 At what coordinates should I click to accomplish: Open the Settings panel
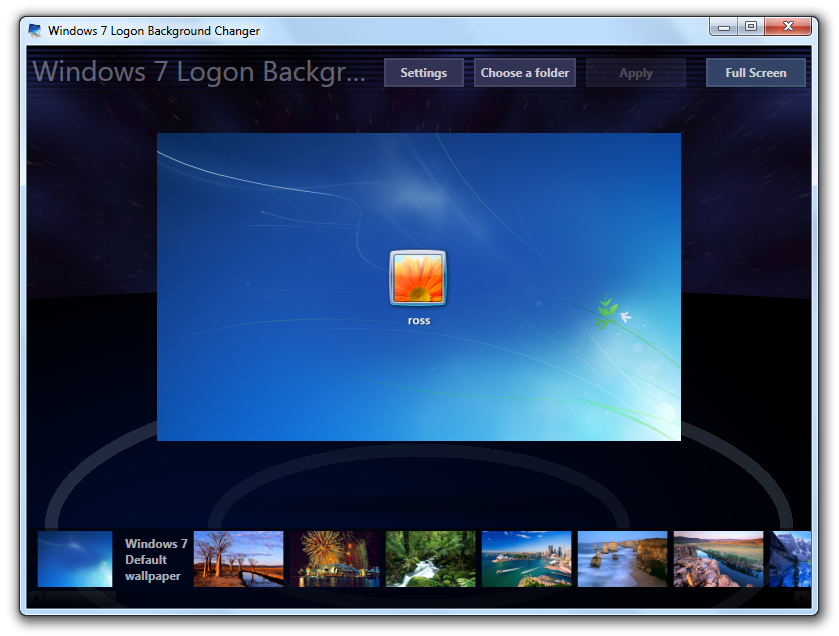pos(423,73)
